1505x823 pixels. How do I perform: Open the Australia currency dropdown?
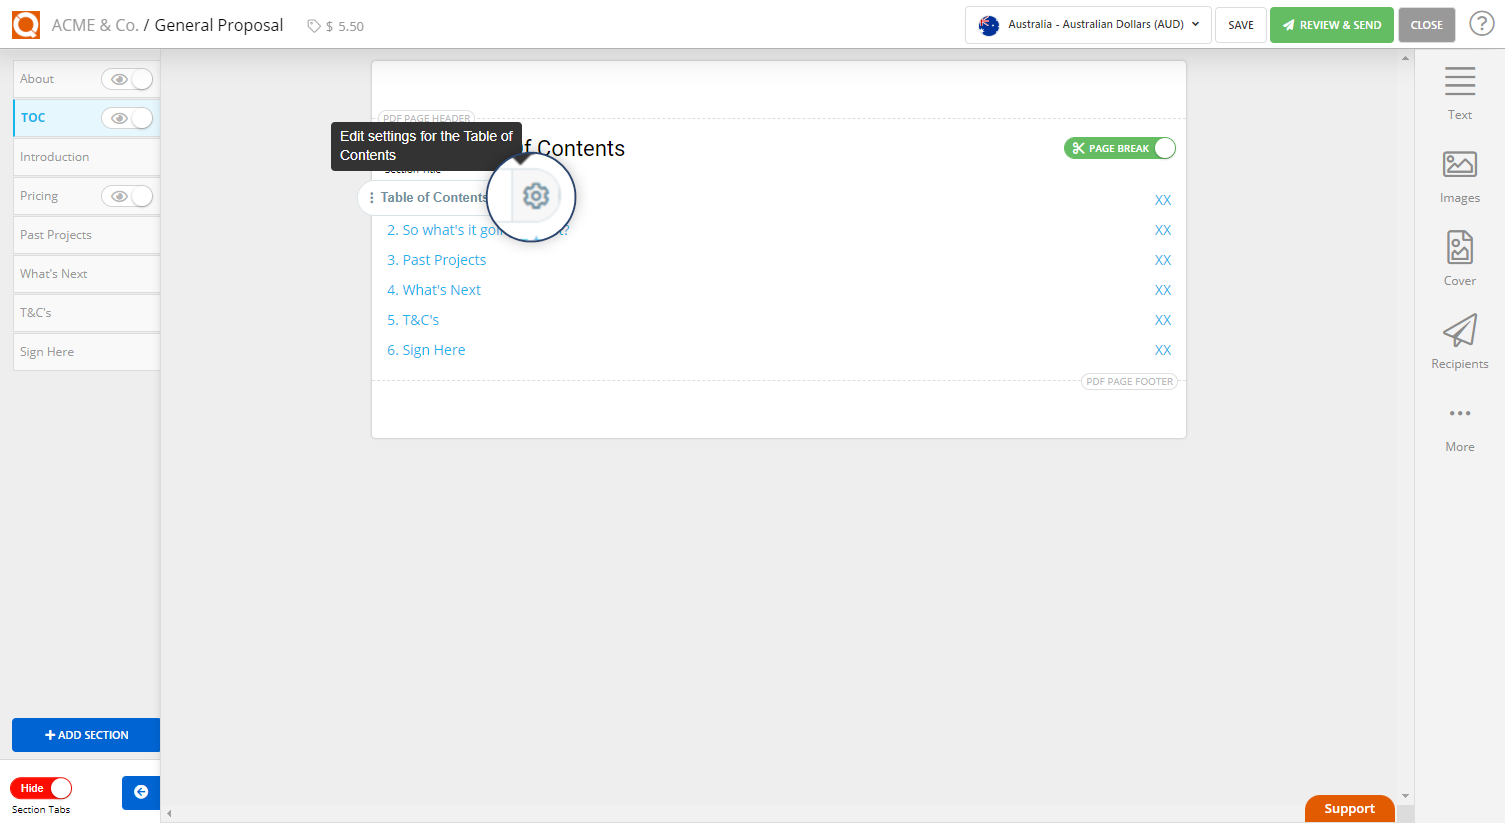pyautogui.click(x=1088, y=25)
